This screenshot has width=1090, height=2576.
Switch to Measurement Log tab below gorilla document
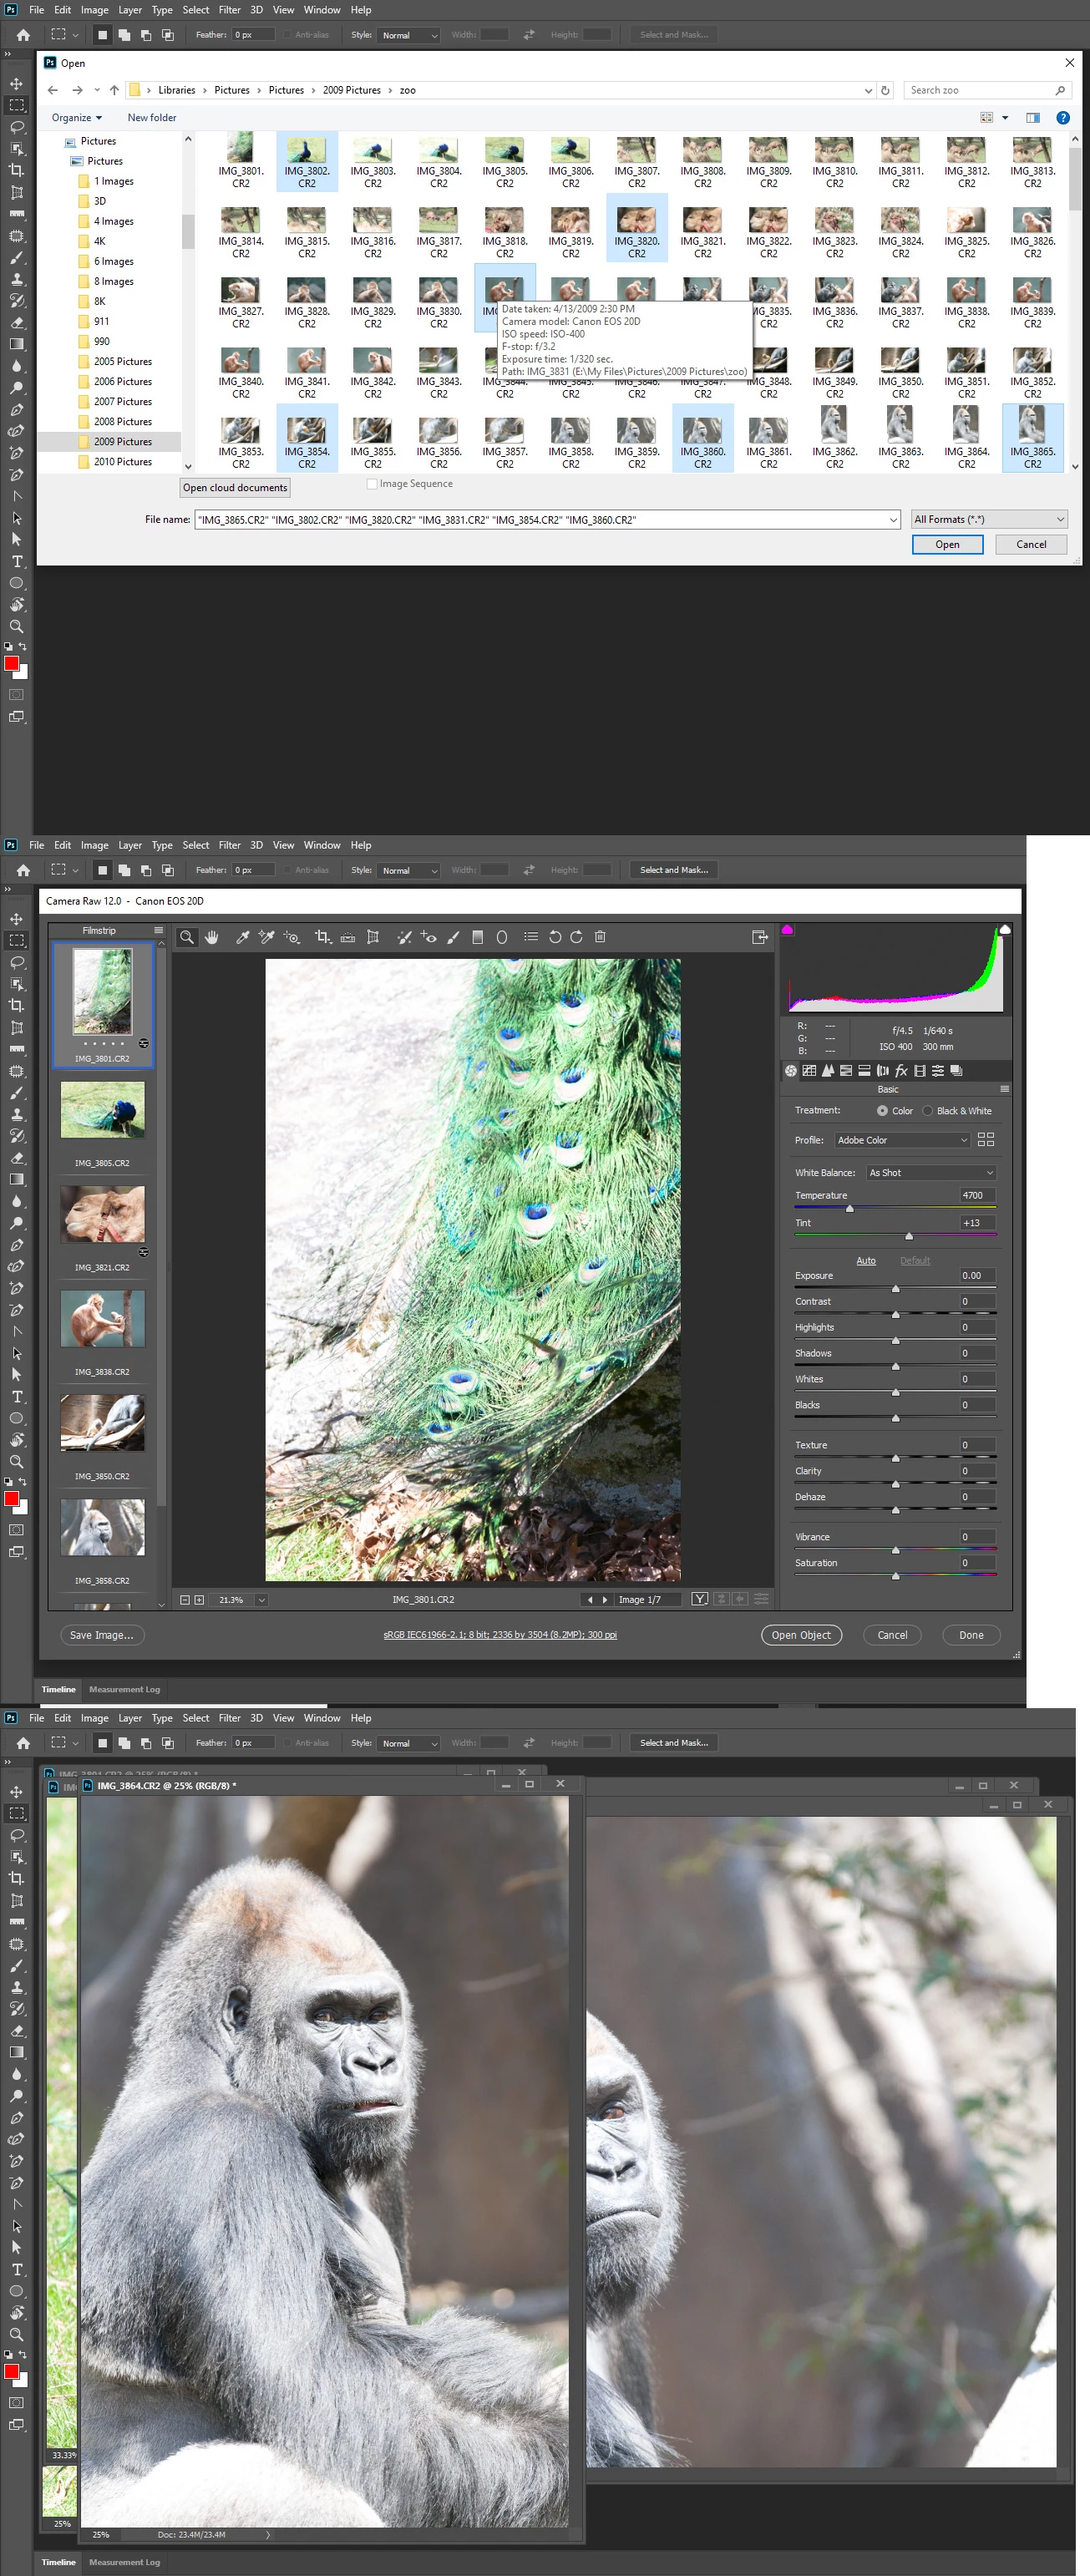(x=124, y=2562)
